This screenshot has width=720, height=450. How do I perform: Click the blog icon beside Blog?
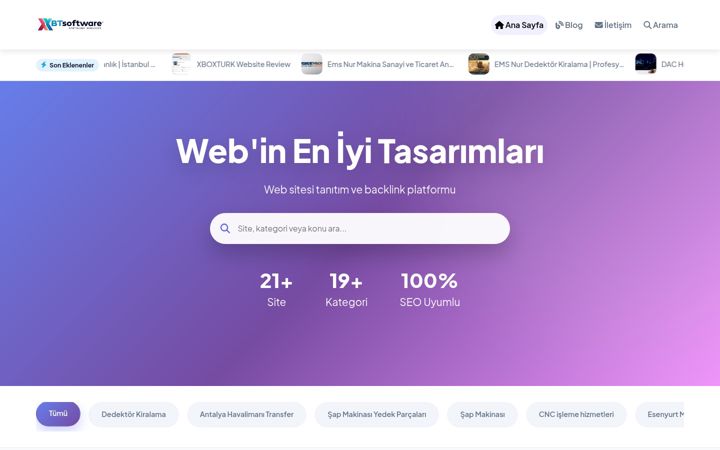tap(559, 25)
